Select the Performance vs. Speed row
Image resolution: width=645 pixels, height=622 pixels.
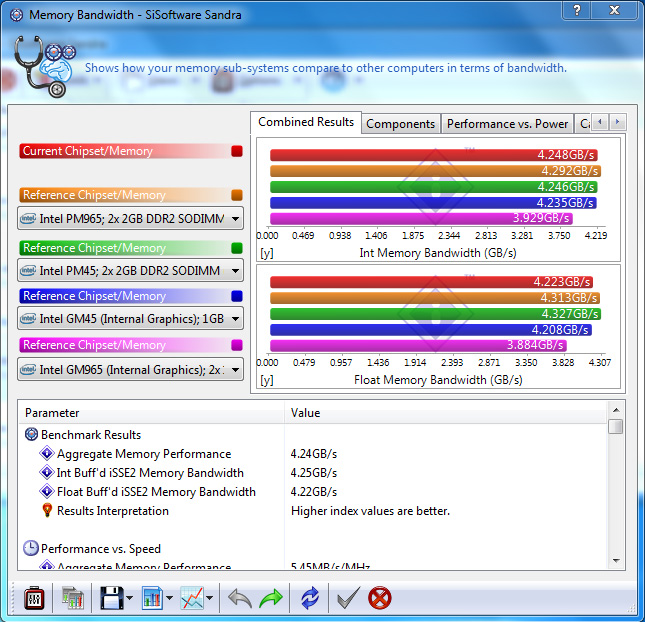(x=313, y=549)
